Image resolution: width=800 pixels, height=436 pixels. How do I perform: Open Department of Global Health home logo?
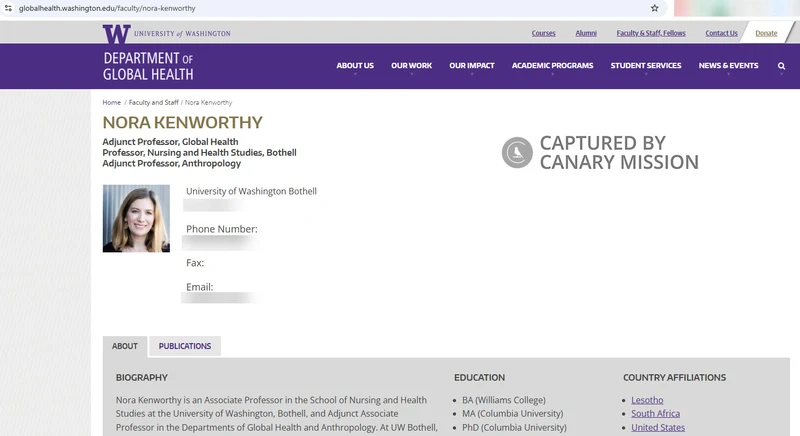[x=148, y=66]
